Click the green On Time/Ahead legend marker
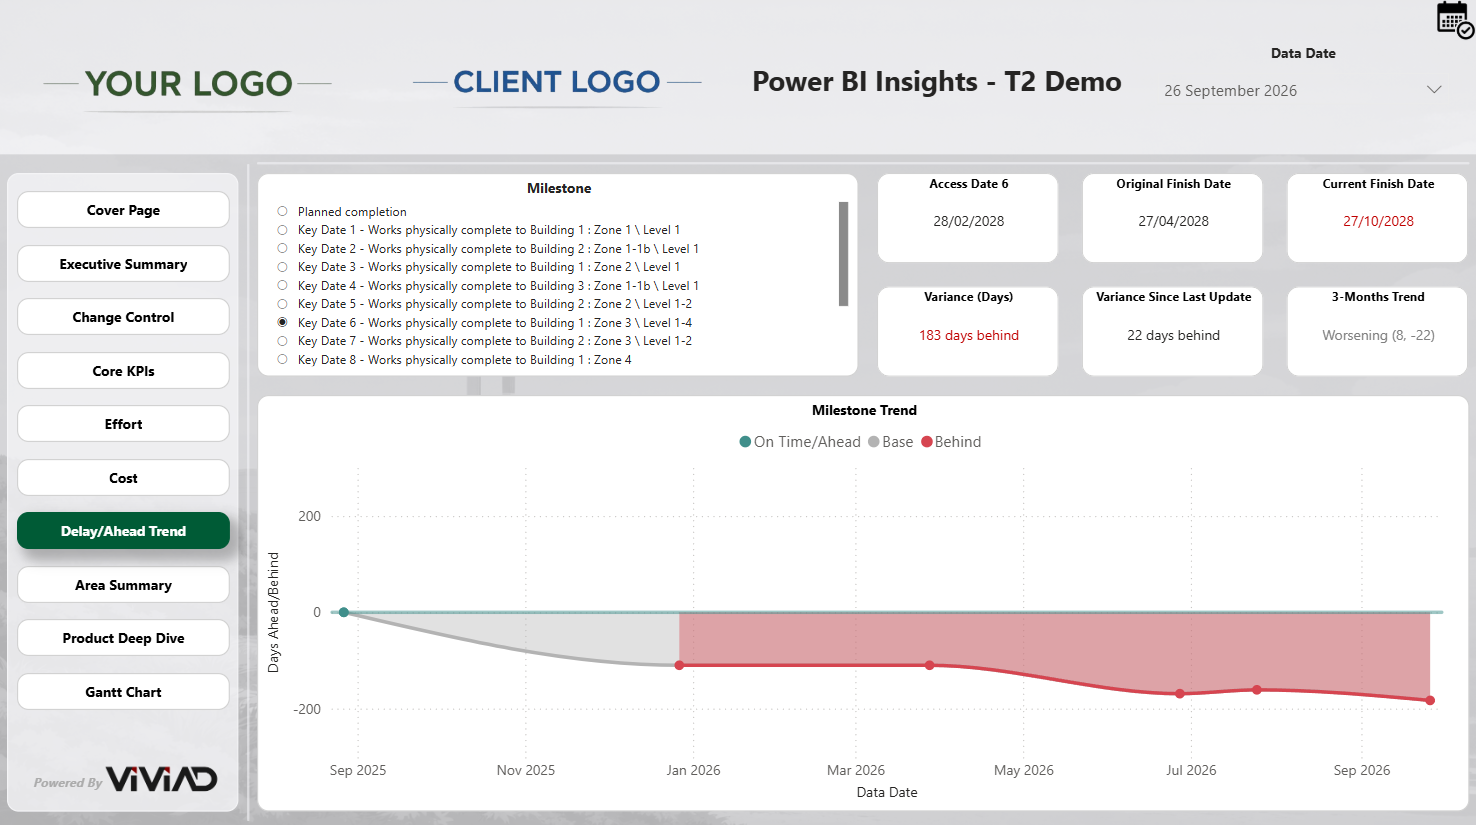1476x825 pixels. point(745,442)
